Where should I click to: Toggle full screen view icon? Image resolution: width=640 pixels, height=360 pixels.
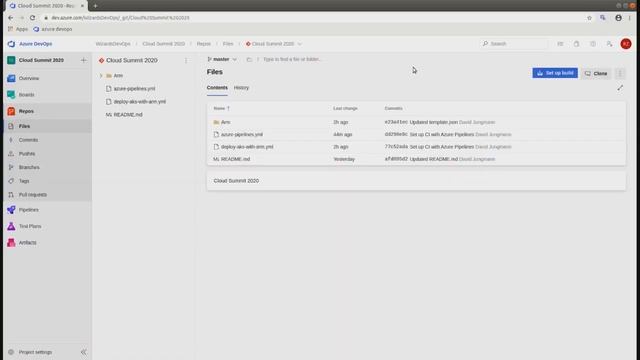click(x=620, y=88)
